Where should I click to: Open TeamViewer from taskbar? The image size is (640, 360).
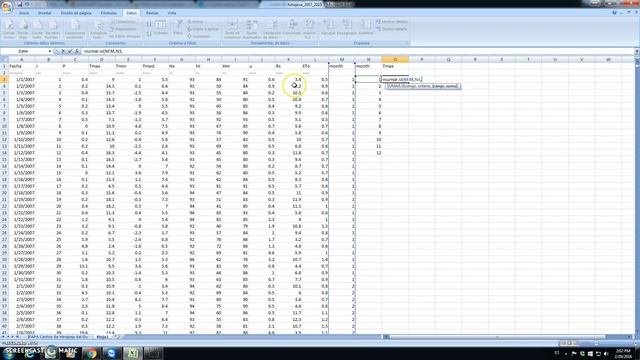(x=111, y=353)
